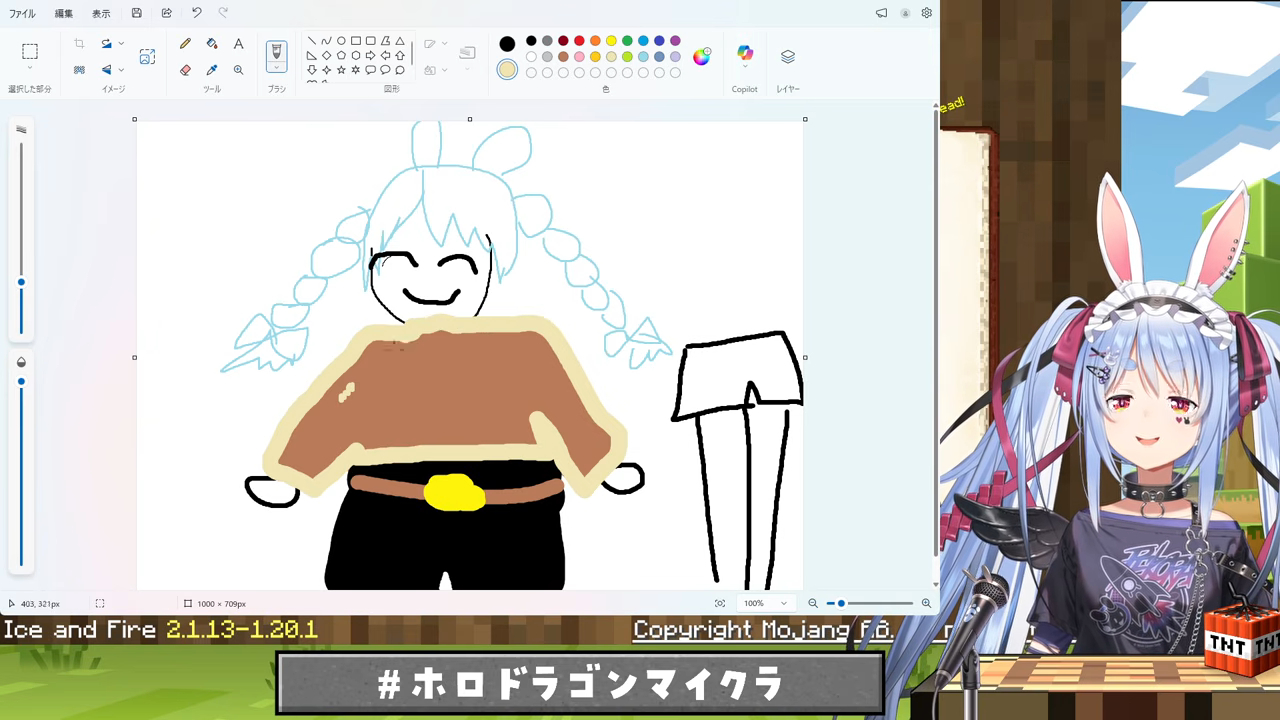
Task: Select the Color picker eyedropper tool
Action: tap(212, 70)
